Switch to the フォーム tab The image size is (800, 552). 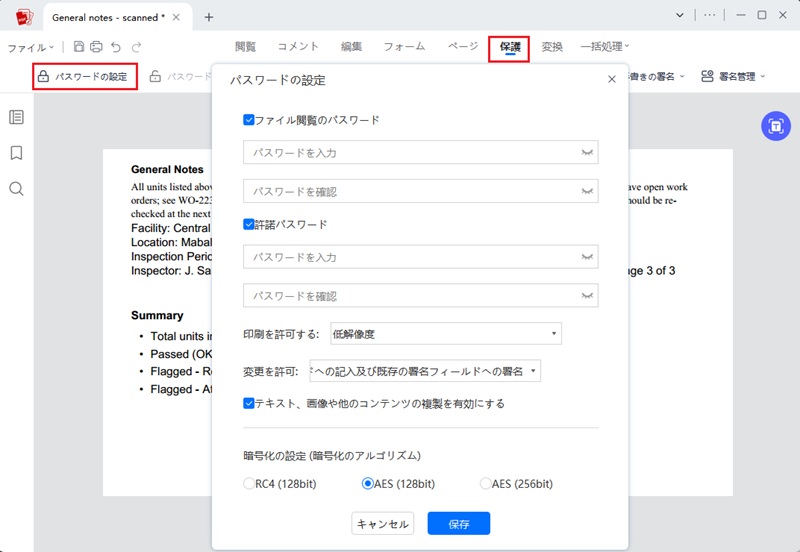click(x=404, y=46)
